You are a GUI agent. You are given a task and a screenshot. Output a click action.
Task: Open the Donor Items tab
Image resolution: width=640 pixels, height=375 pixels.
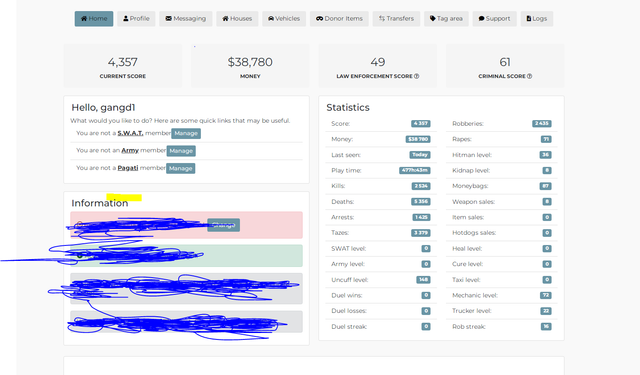coord(339,19)
